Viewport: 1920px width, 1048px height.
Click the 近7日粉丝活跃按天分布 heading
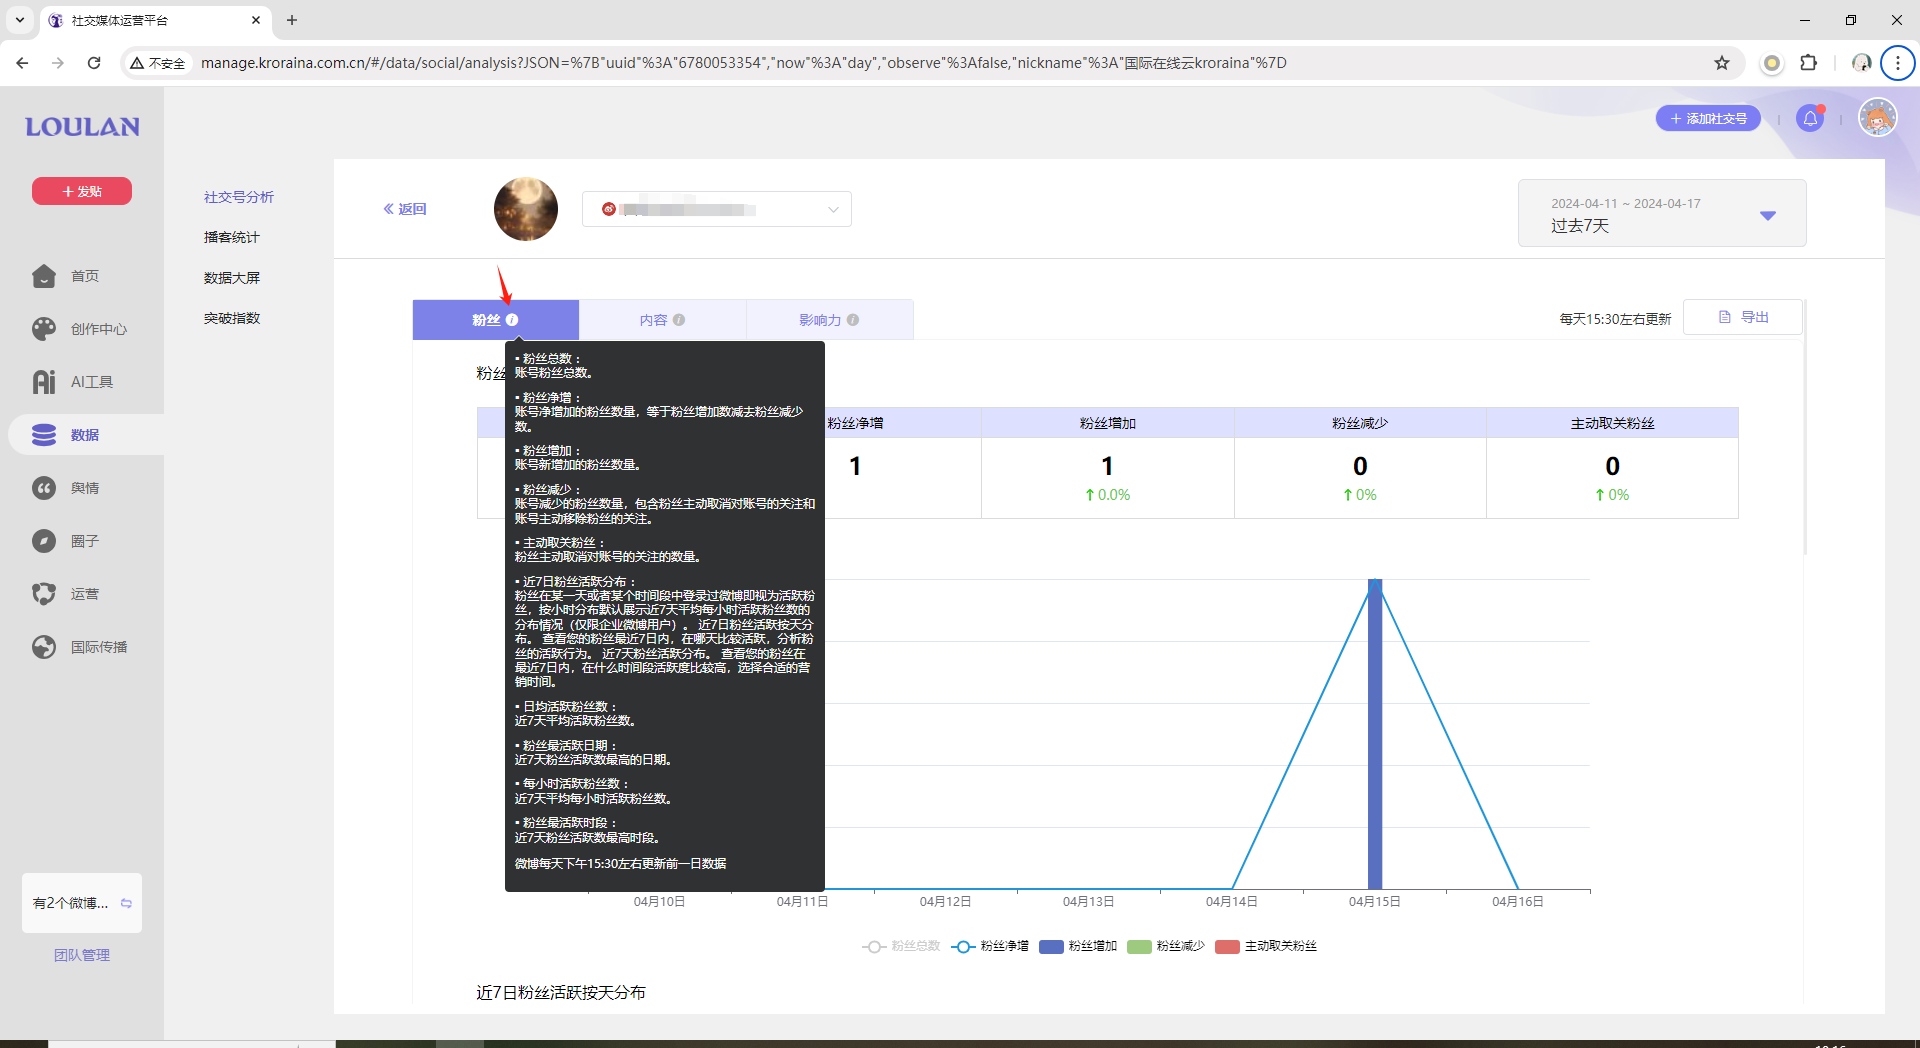tap(561, 993)
